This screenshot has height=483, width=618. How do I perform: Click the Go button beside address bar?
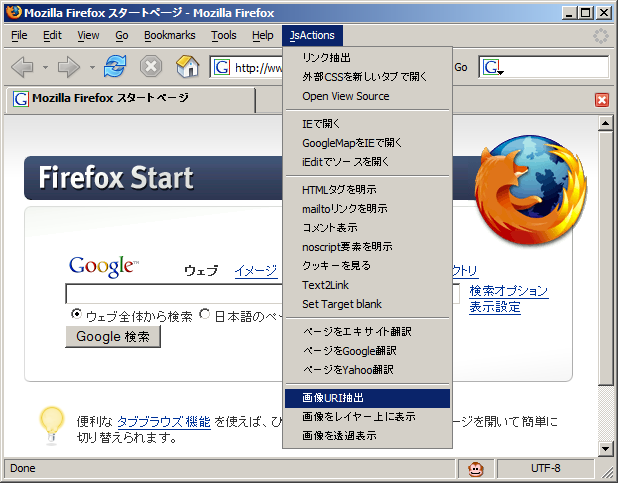[x=461, y=67]
